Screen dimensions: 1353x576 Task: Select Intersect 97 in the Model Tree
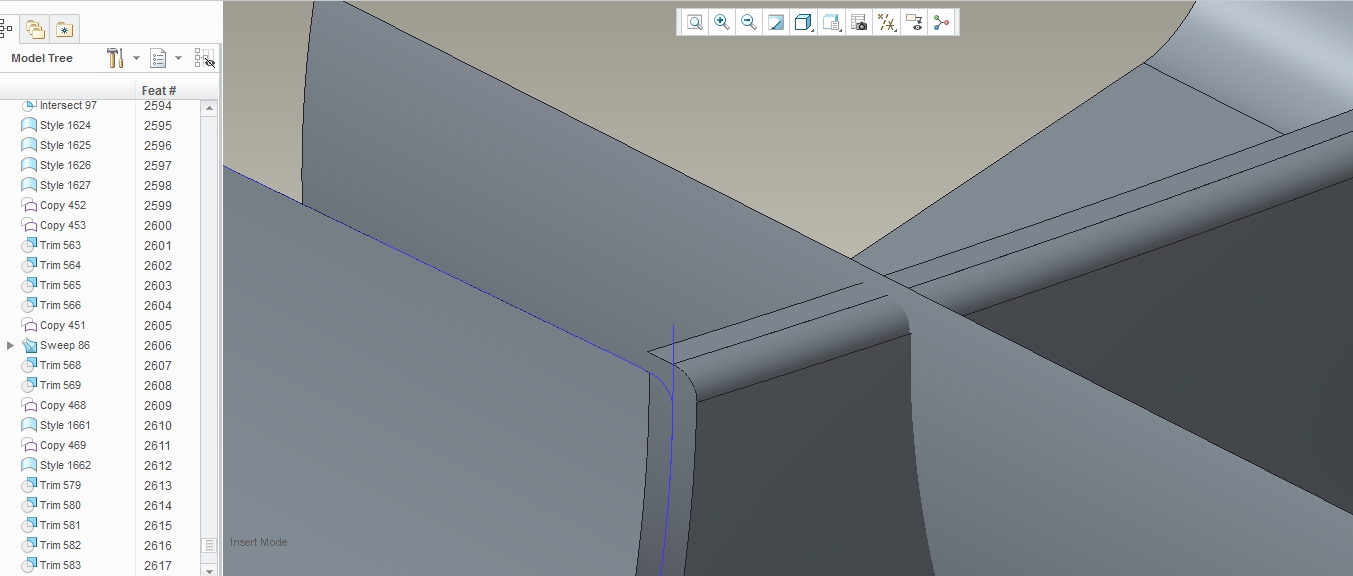68,105
